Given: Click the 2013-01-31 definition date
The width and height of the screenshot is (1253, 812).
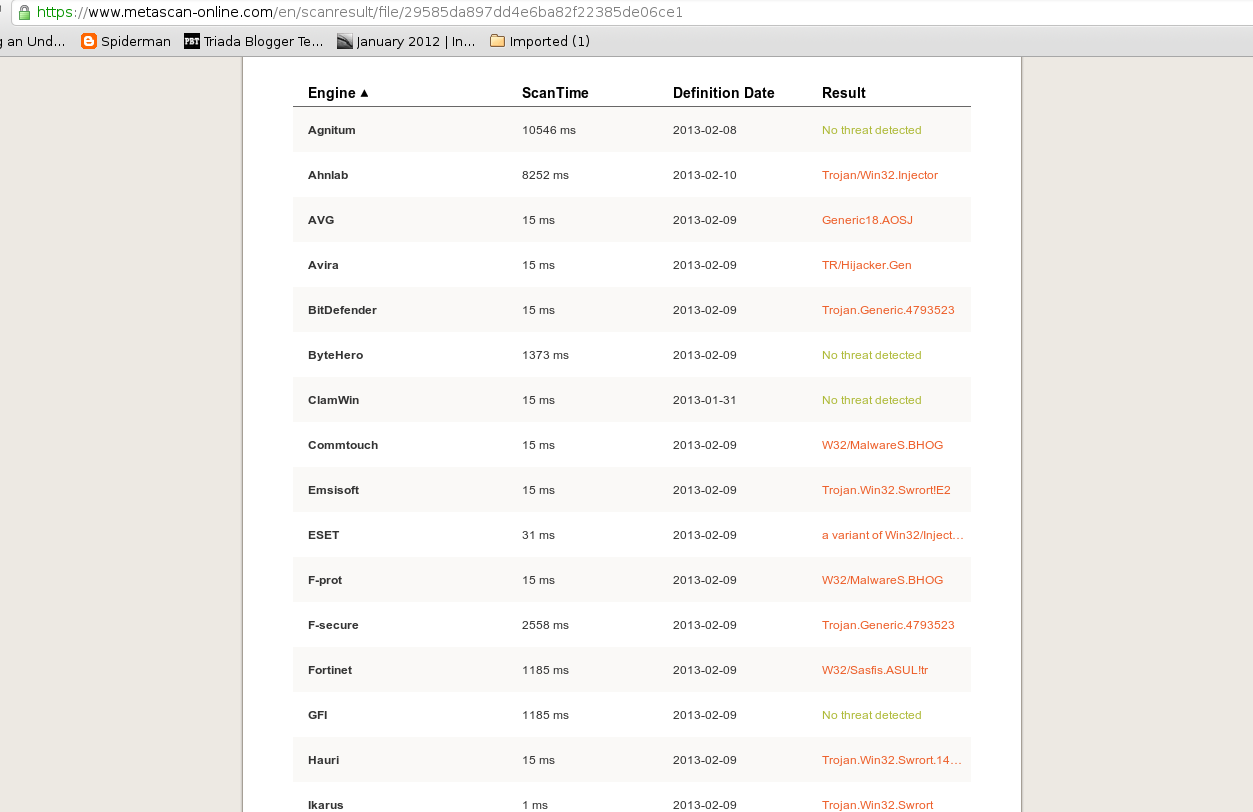Looking at the screenshot, I should [705, 400].
